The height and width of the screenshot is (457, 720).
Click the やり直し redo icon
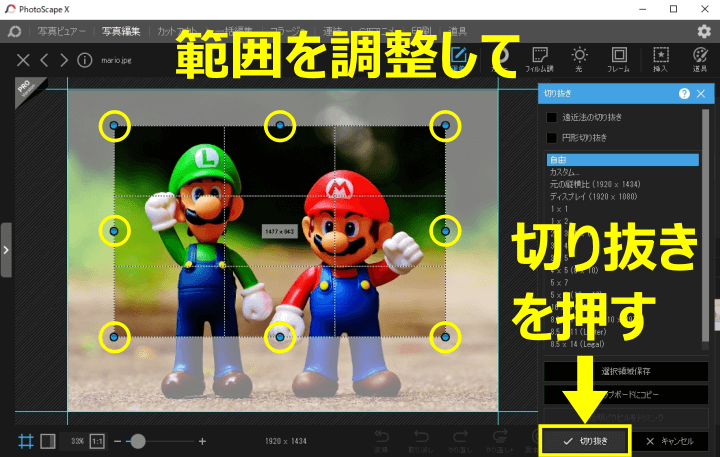[460, 441]
